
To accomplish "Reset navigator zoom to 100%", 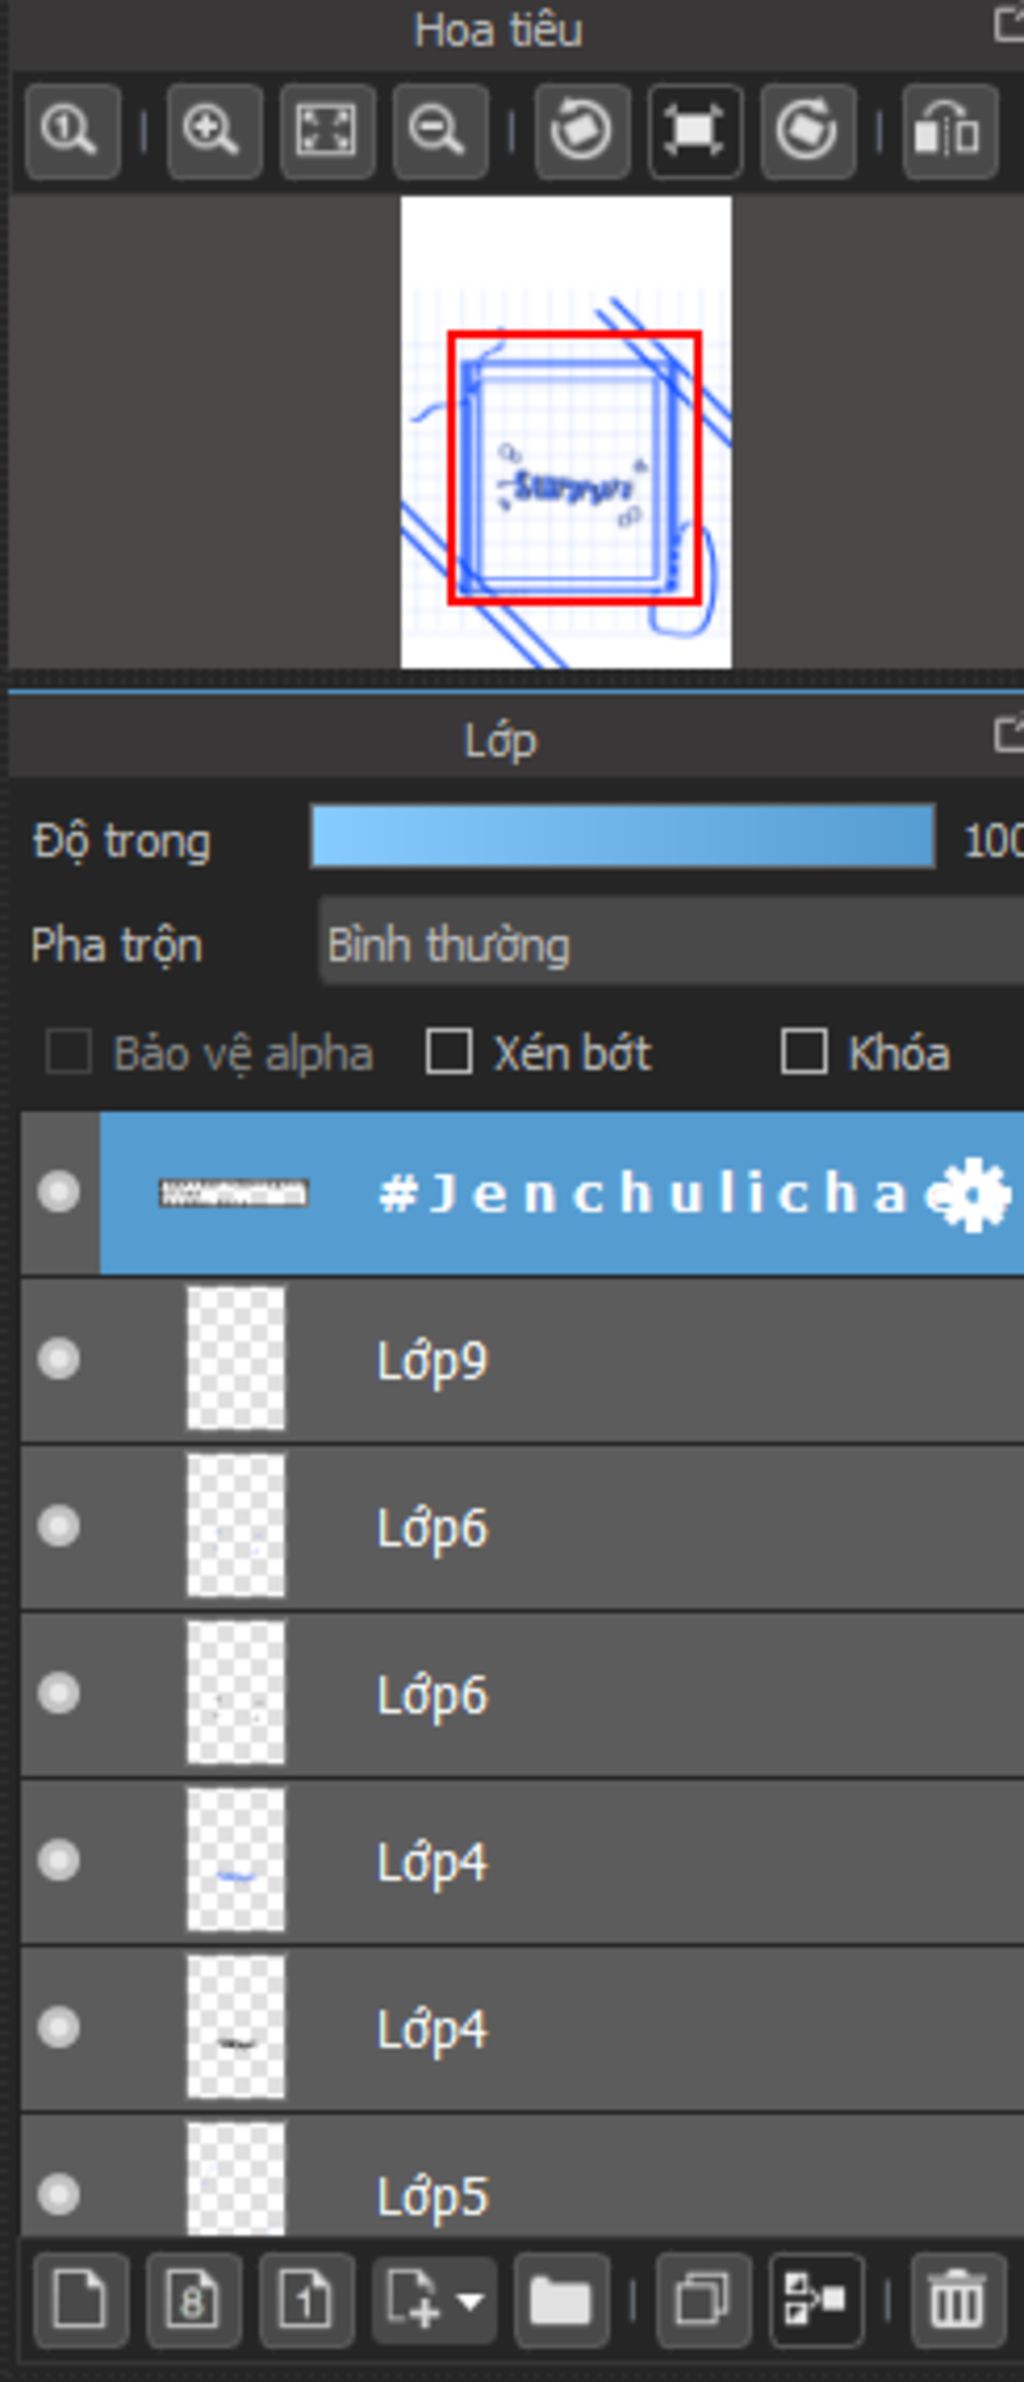I will coord(72,131).
